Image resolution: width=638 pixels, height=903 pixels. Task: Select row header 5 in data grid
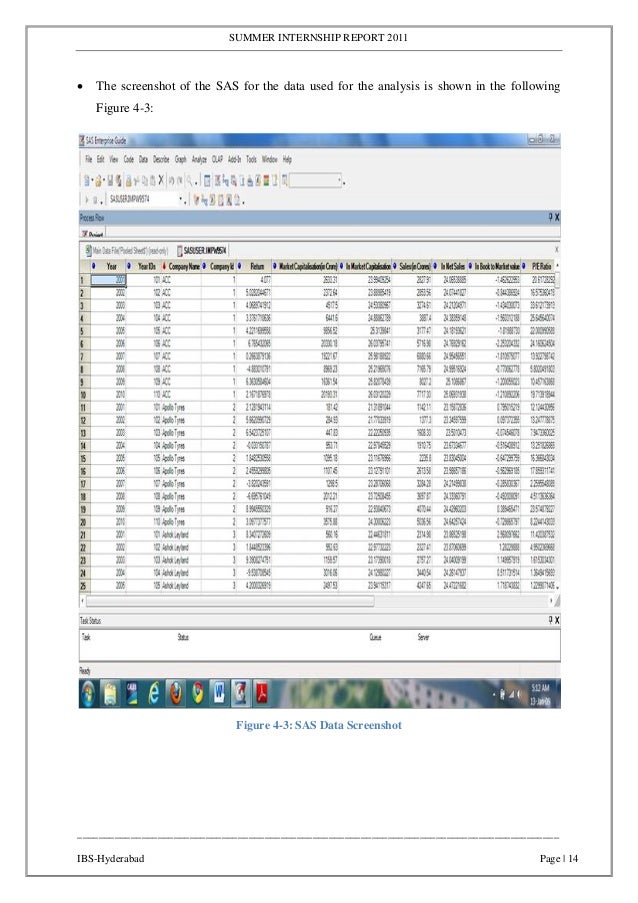(x=84, y=331)
